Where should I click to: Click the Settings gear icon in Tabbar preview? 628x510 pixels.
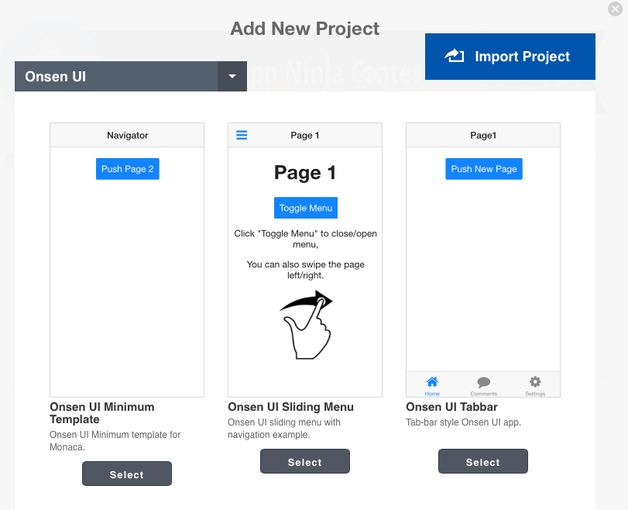coord(535,381)
